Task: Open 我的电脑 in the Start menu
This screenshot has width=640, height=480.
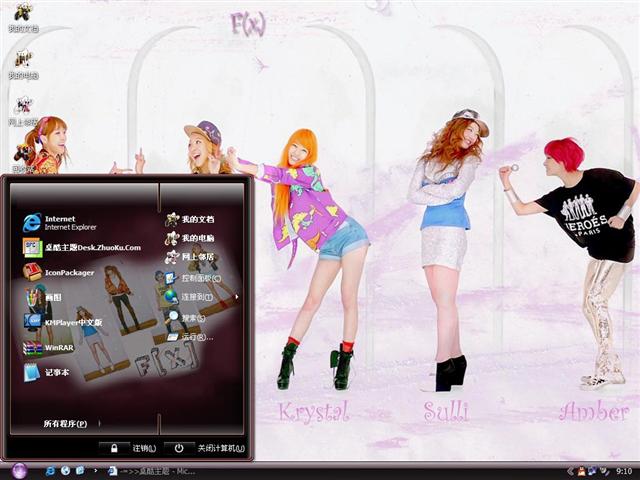Action: tap(190, 238)
